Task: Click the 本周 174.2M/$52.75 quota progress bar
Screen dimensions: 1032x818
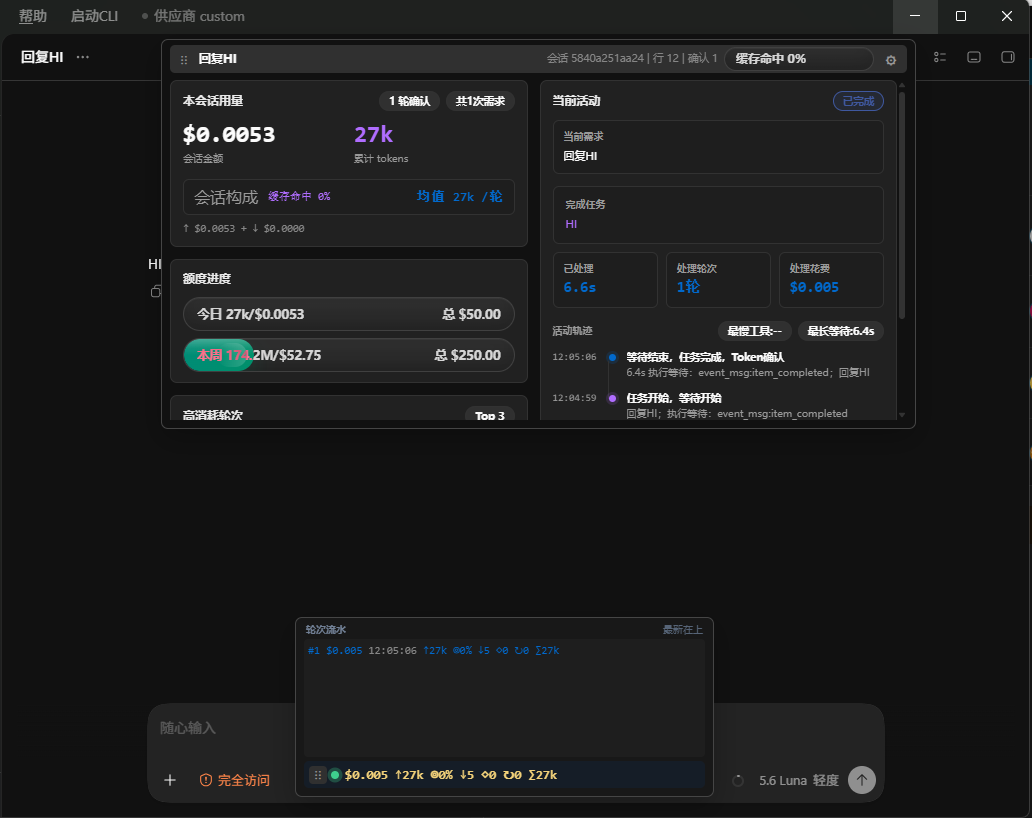Action: 349,355
